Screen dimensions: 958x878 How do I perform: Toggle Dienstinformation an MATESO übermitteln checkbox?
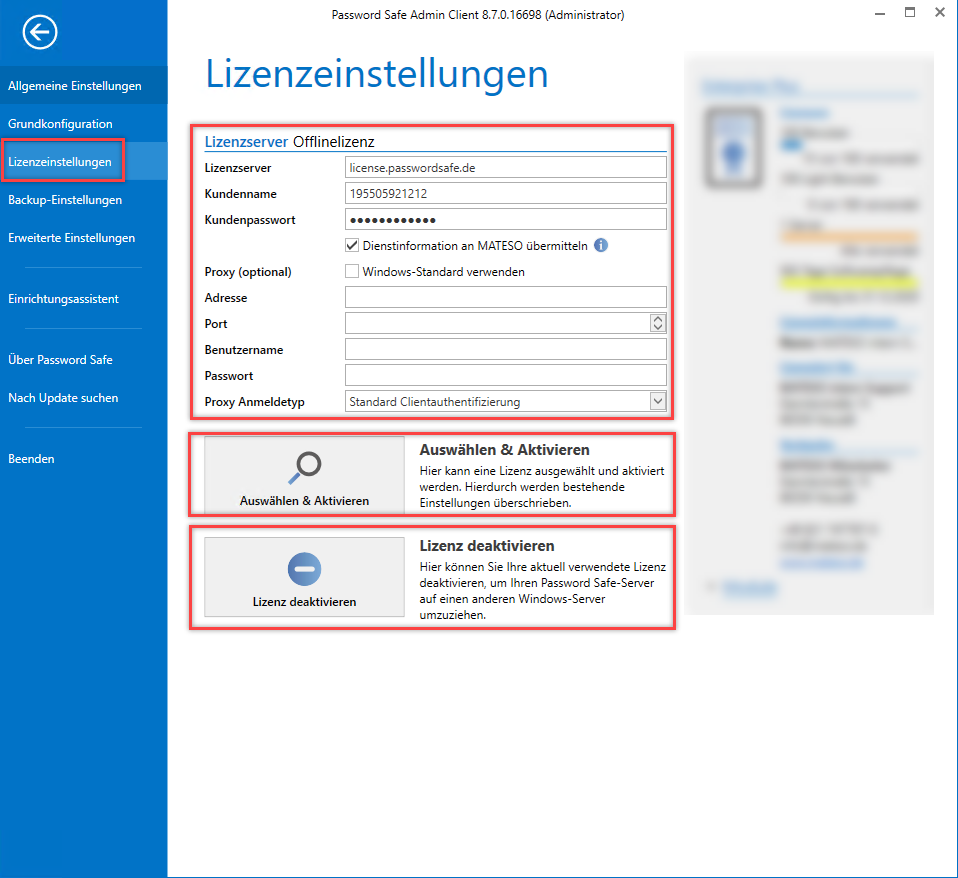point(352,246)
